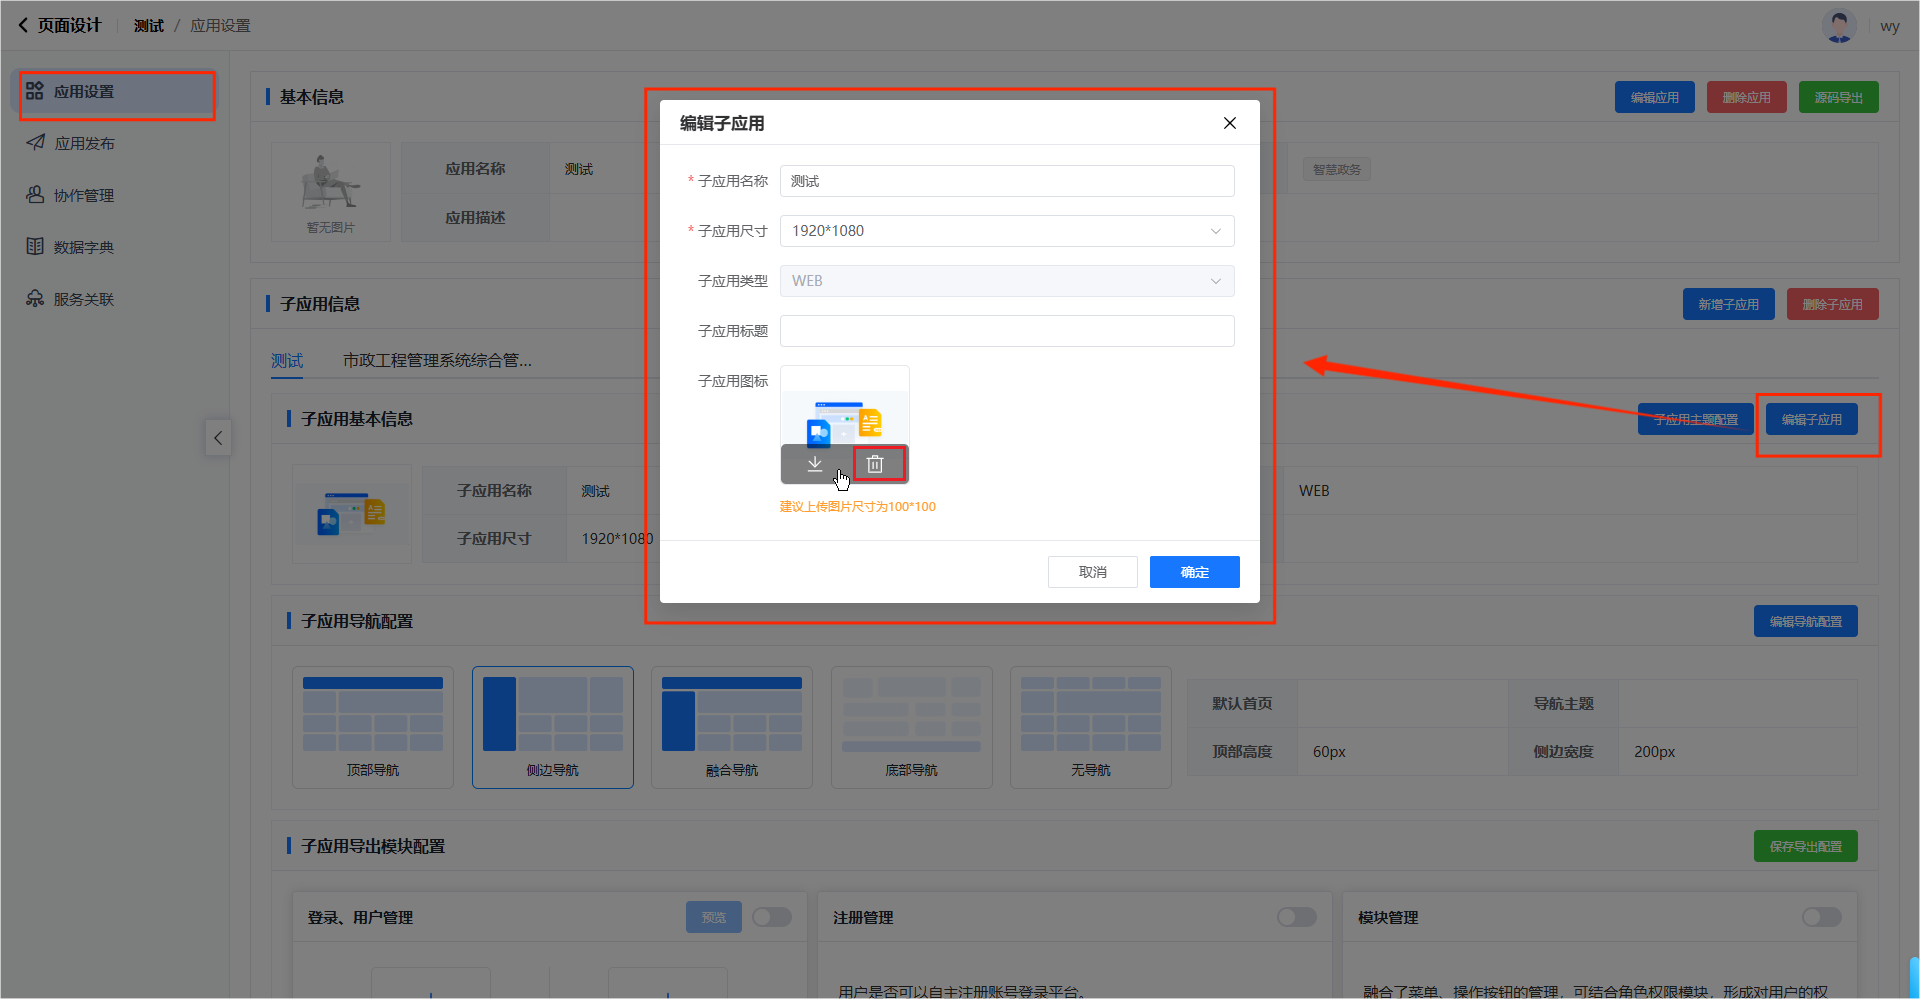Screen dimensions: 1920x999
Task: Expand the 子应用类型 WEB dropdown
Action: point(1006,281)
